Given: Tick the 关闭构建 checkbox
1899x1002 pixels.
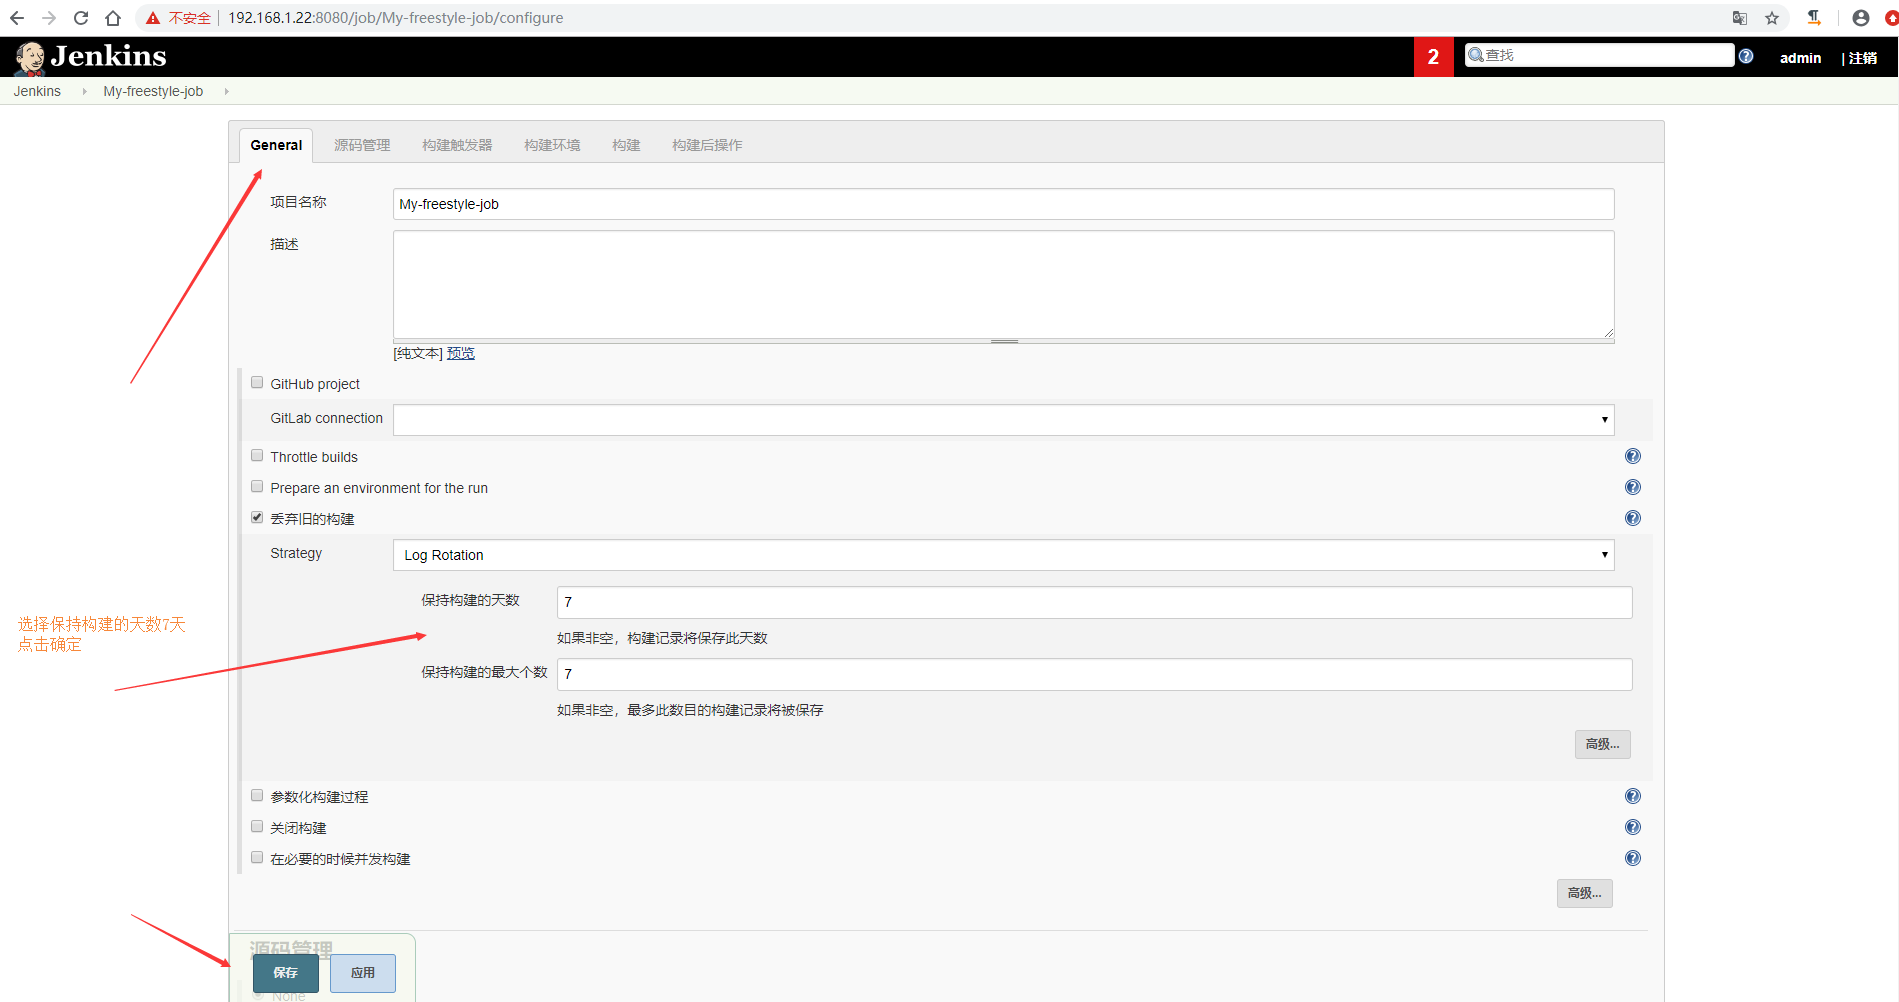Looking at the screenshot, I should 257,827.
